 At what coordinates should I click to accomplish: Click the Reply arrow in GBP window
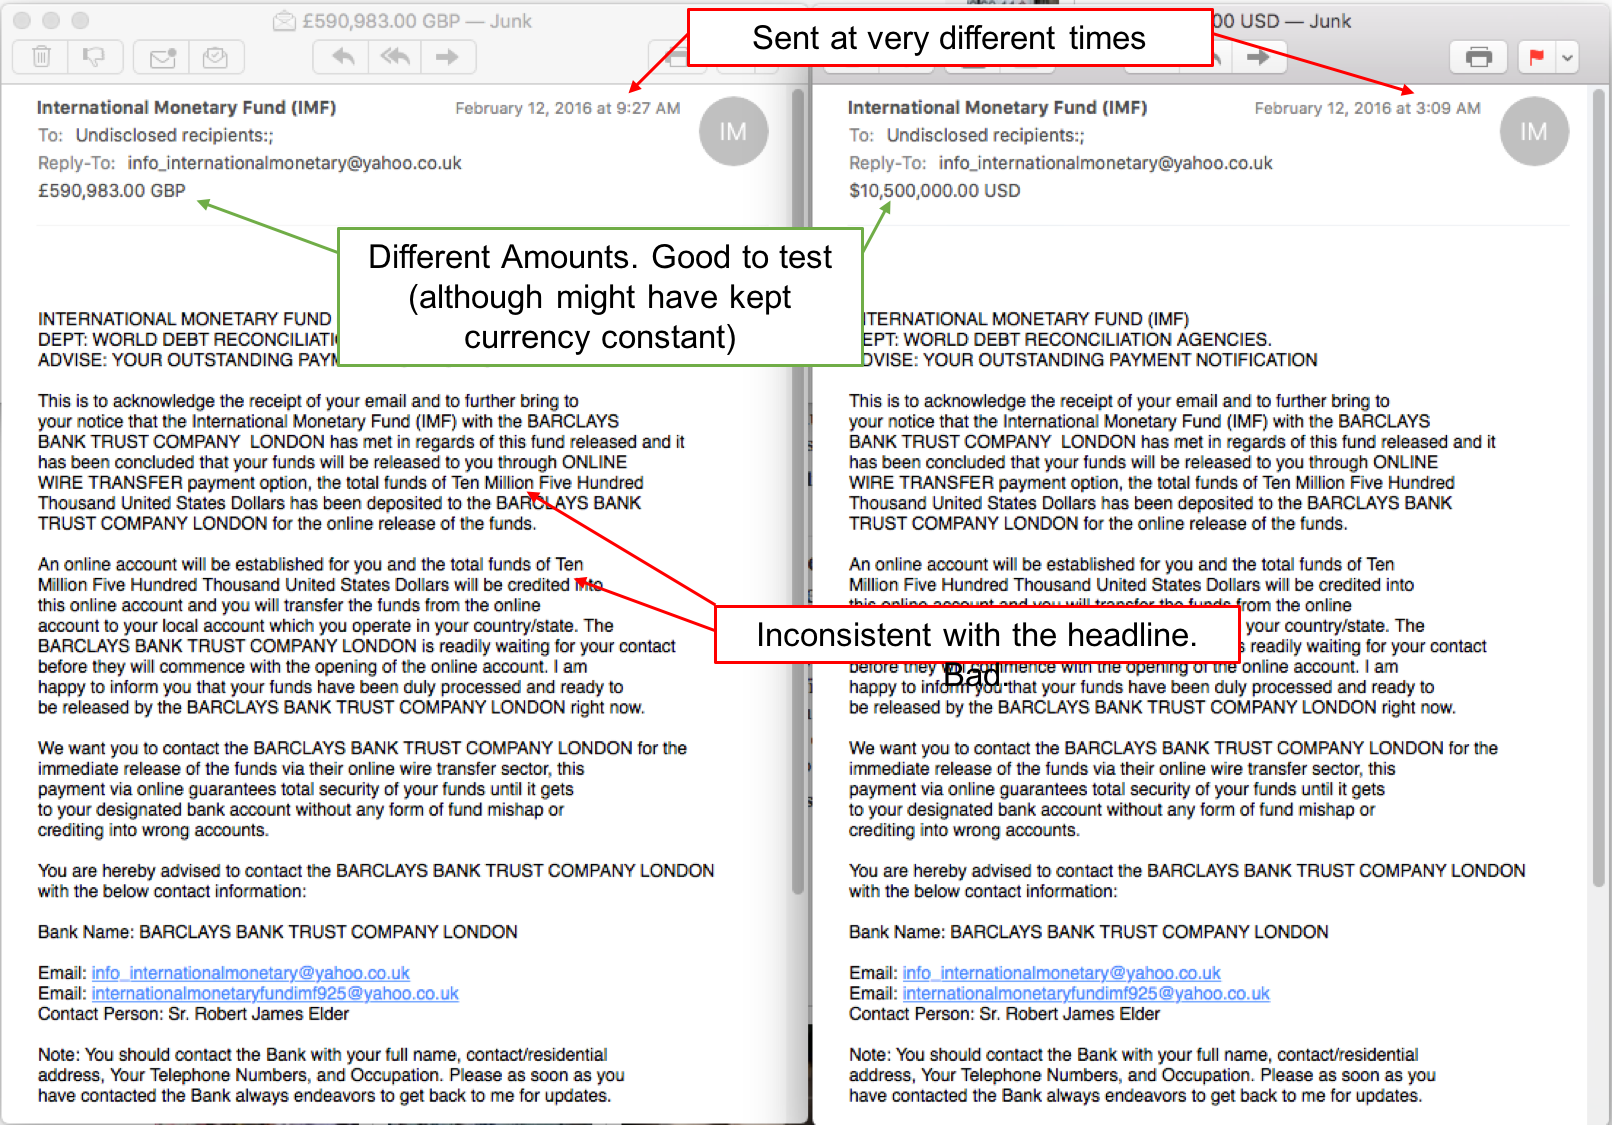click(x=342, y=57)
